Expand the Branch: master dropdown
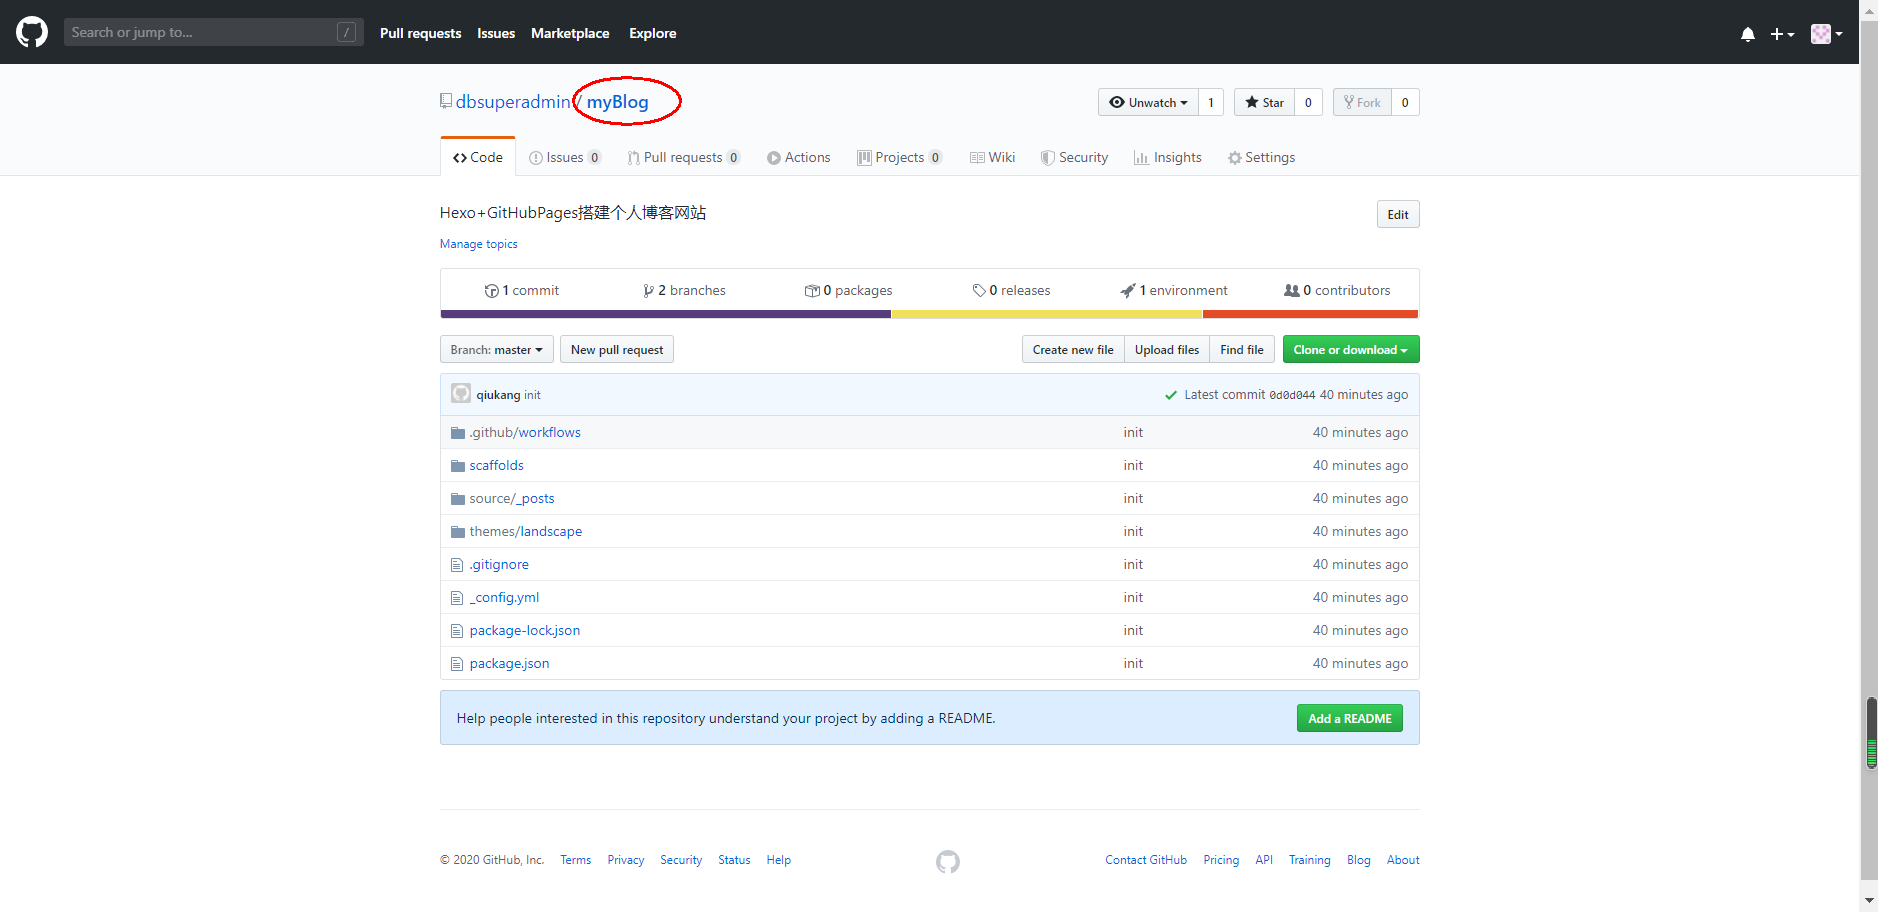The width and height of the screenshot is (1878, 912). coord(497,349)
